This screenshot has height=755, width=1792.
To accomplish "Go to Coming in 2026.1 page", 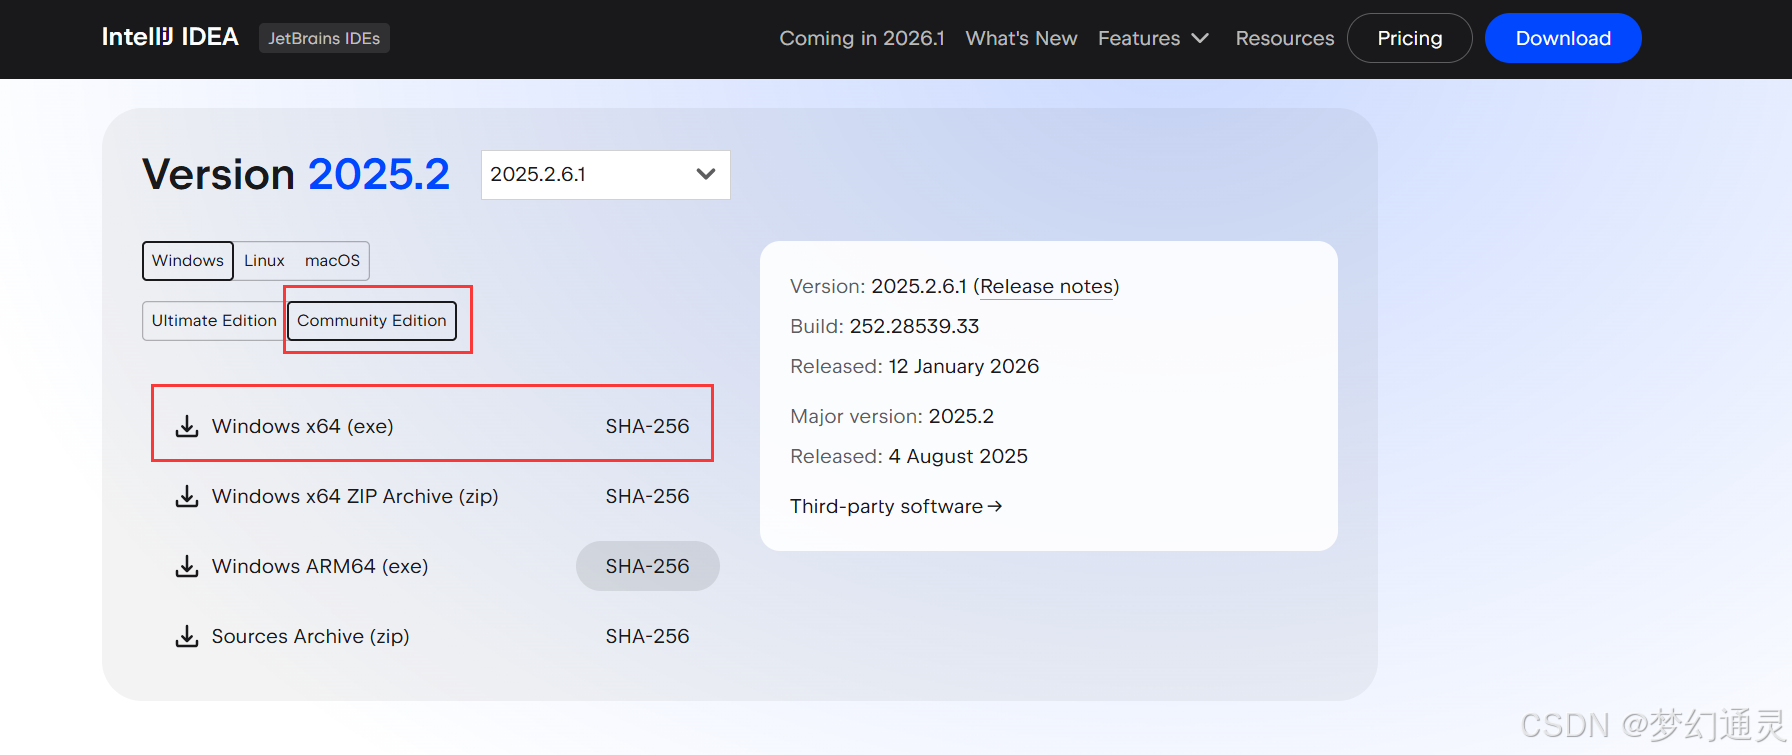I will 862,38.
